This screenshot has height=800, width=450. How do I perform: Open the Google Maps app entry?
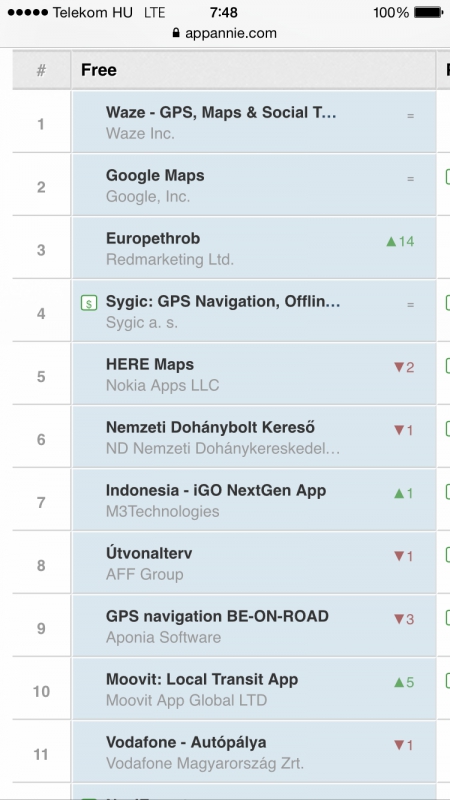tap(155, 176)
